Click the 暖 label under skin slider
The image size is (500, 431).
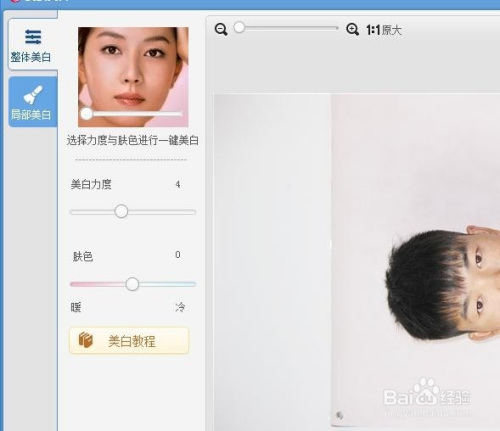point(76,307)
